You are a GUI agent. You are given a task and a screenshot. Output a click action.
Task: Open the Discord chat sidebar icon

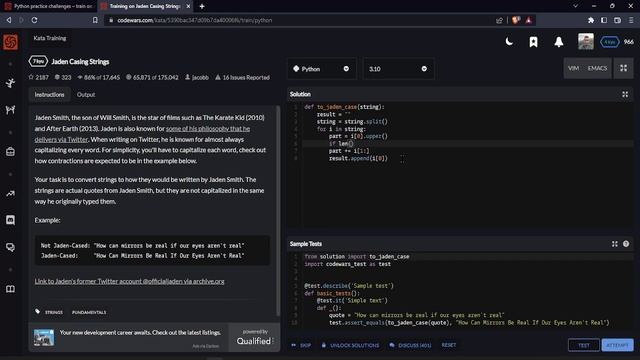click(11, 220)
